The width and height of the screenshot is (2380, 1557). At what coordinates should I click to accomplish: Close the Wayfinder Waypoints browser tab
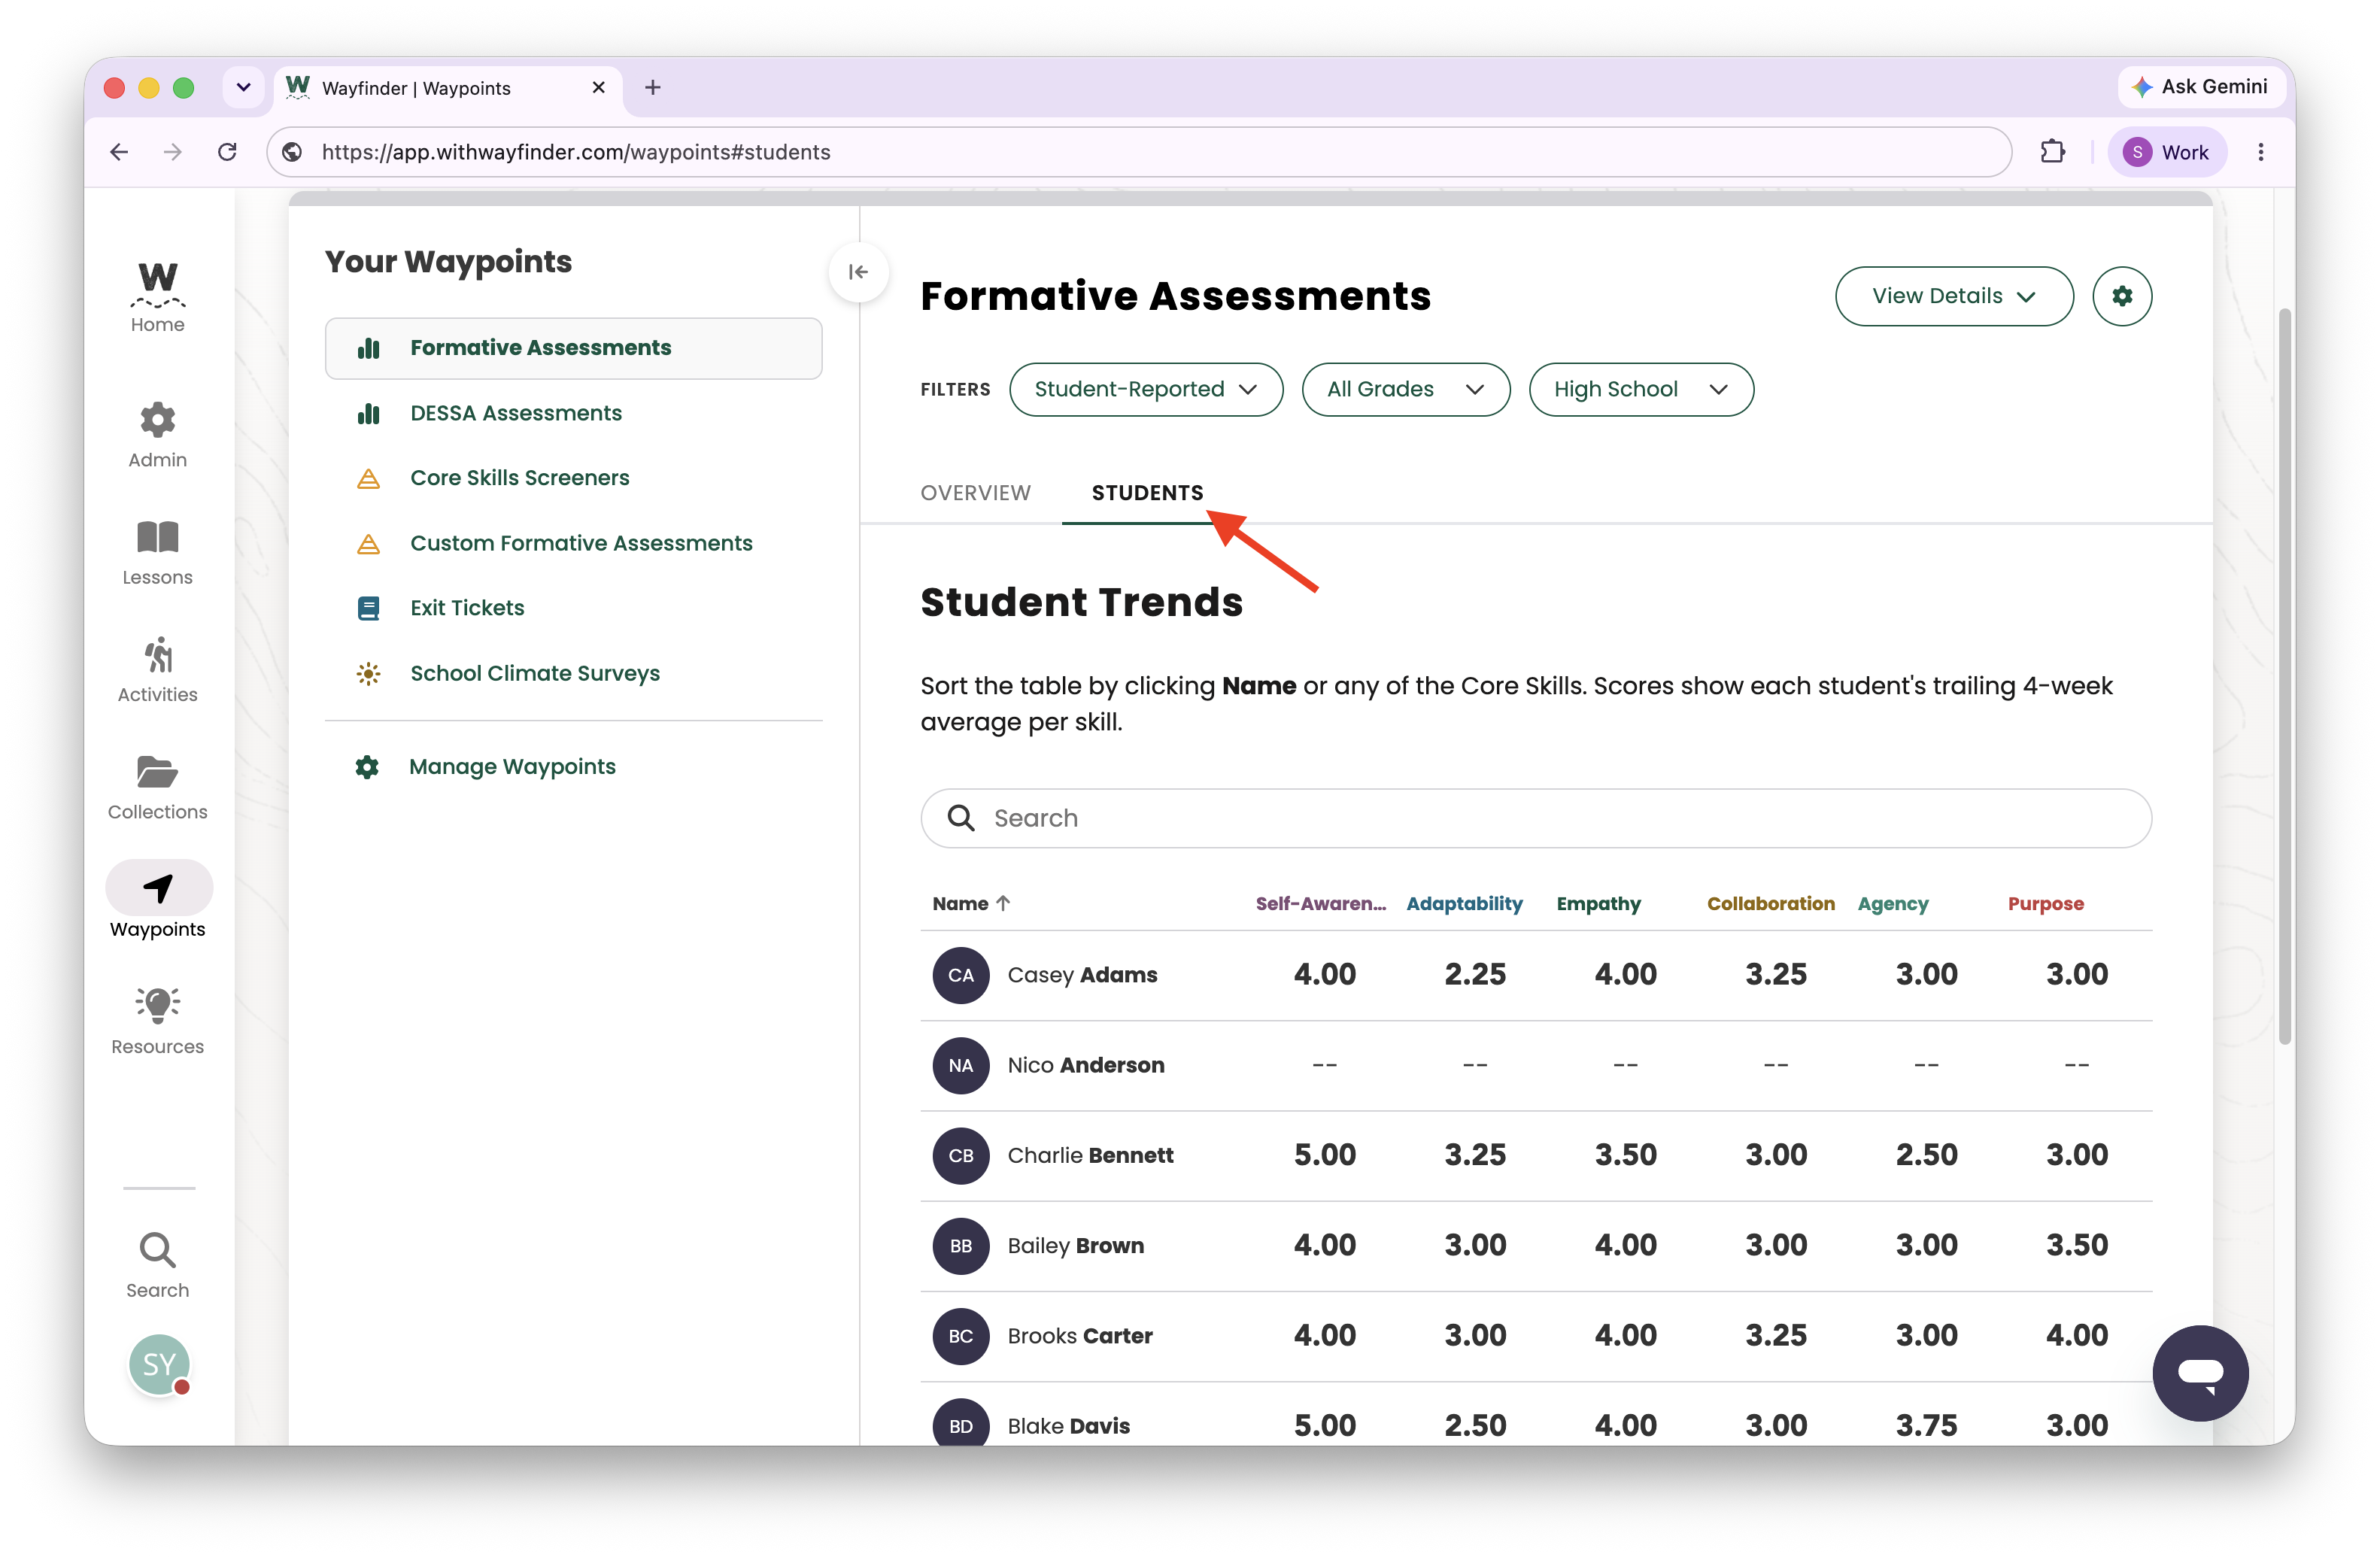click(598, 88)
